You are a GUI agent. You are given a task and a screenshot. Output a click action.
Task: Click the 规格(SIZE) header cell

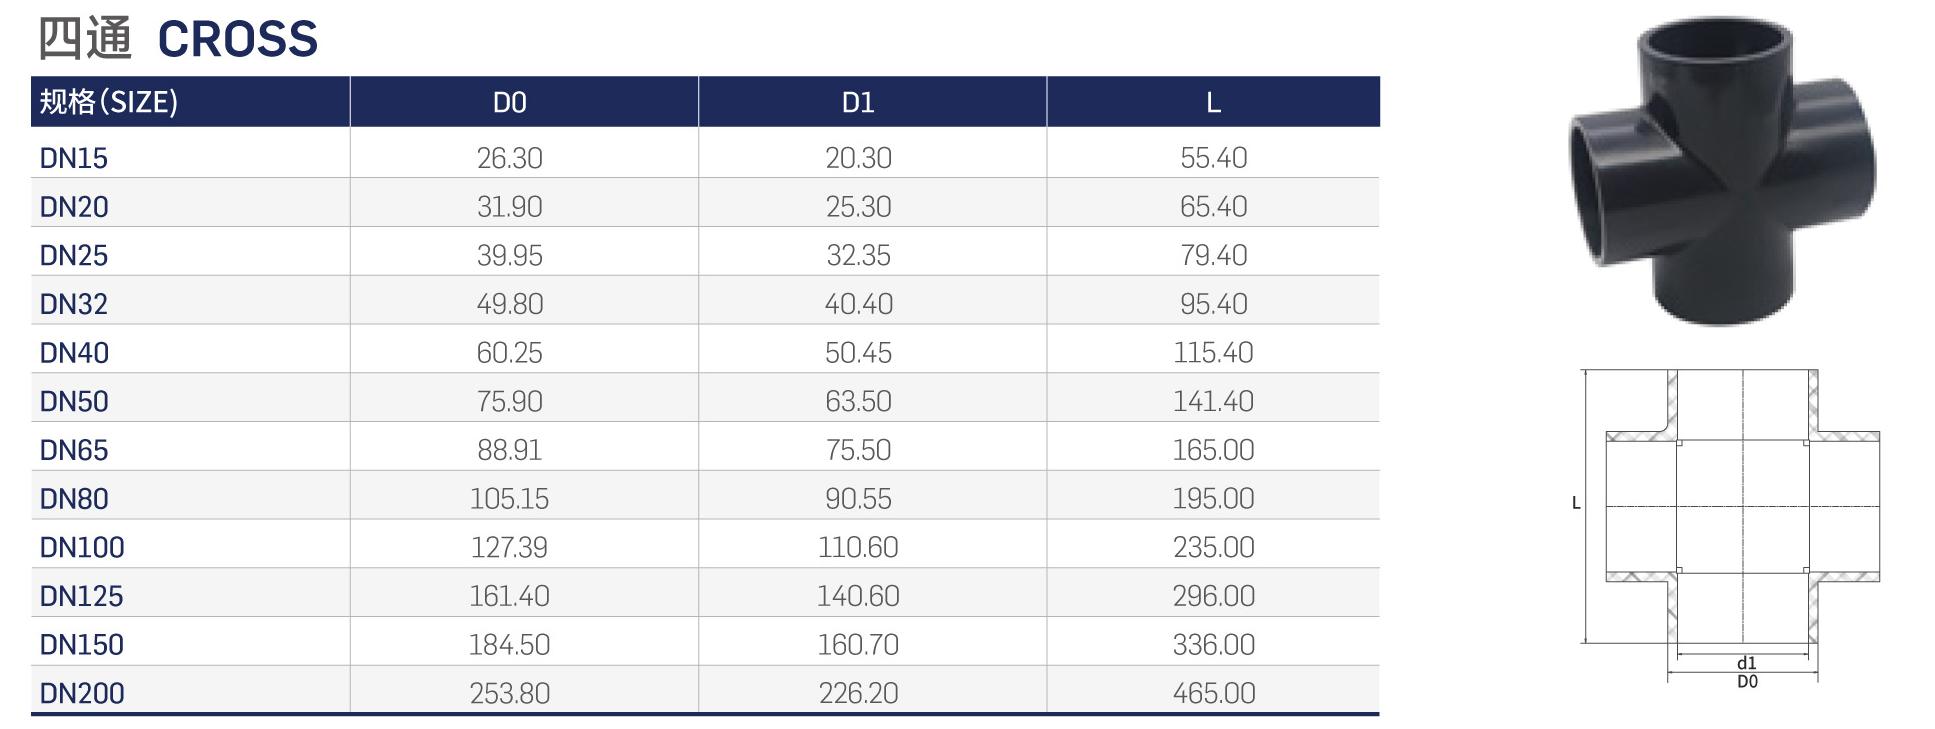[108, 102]
